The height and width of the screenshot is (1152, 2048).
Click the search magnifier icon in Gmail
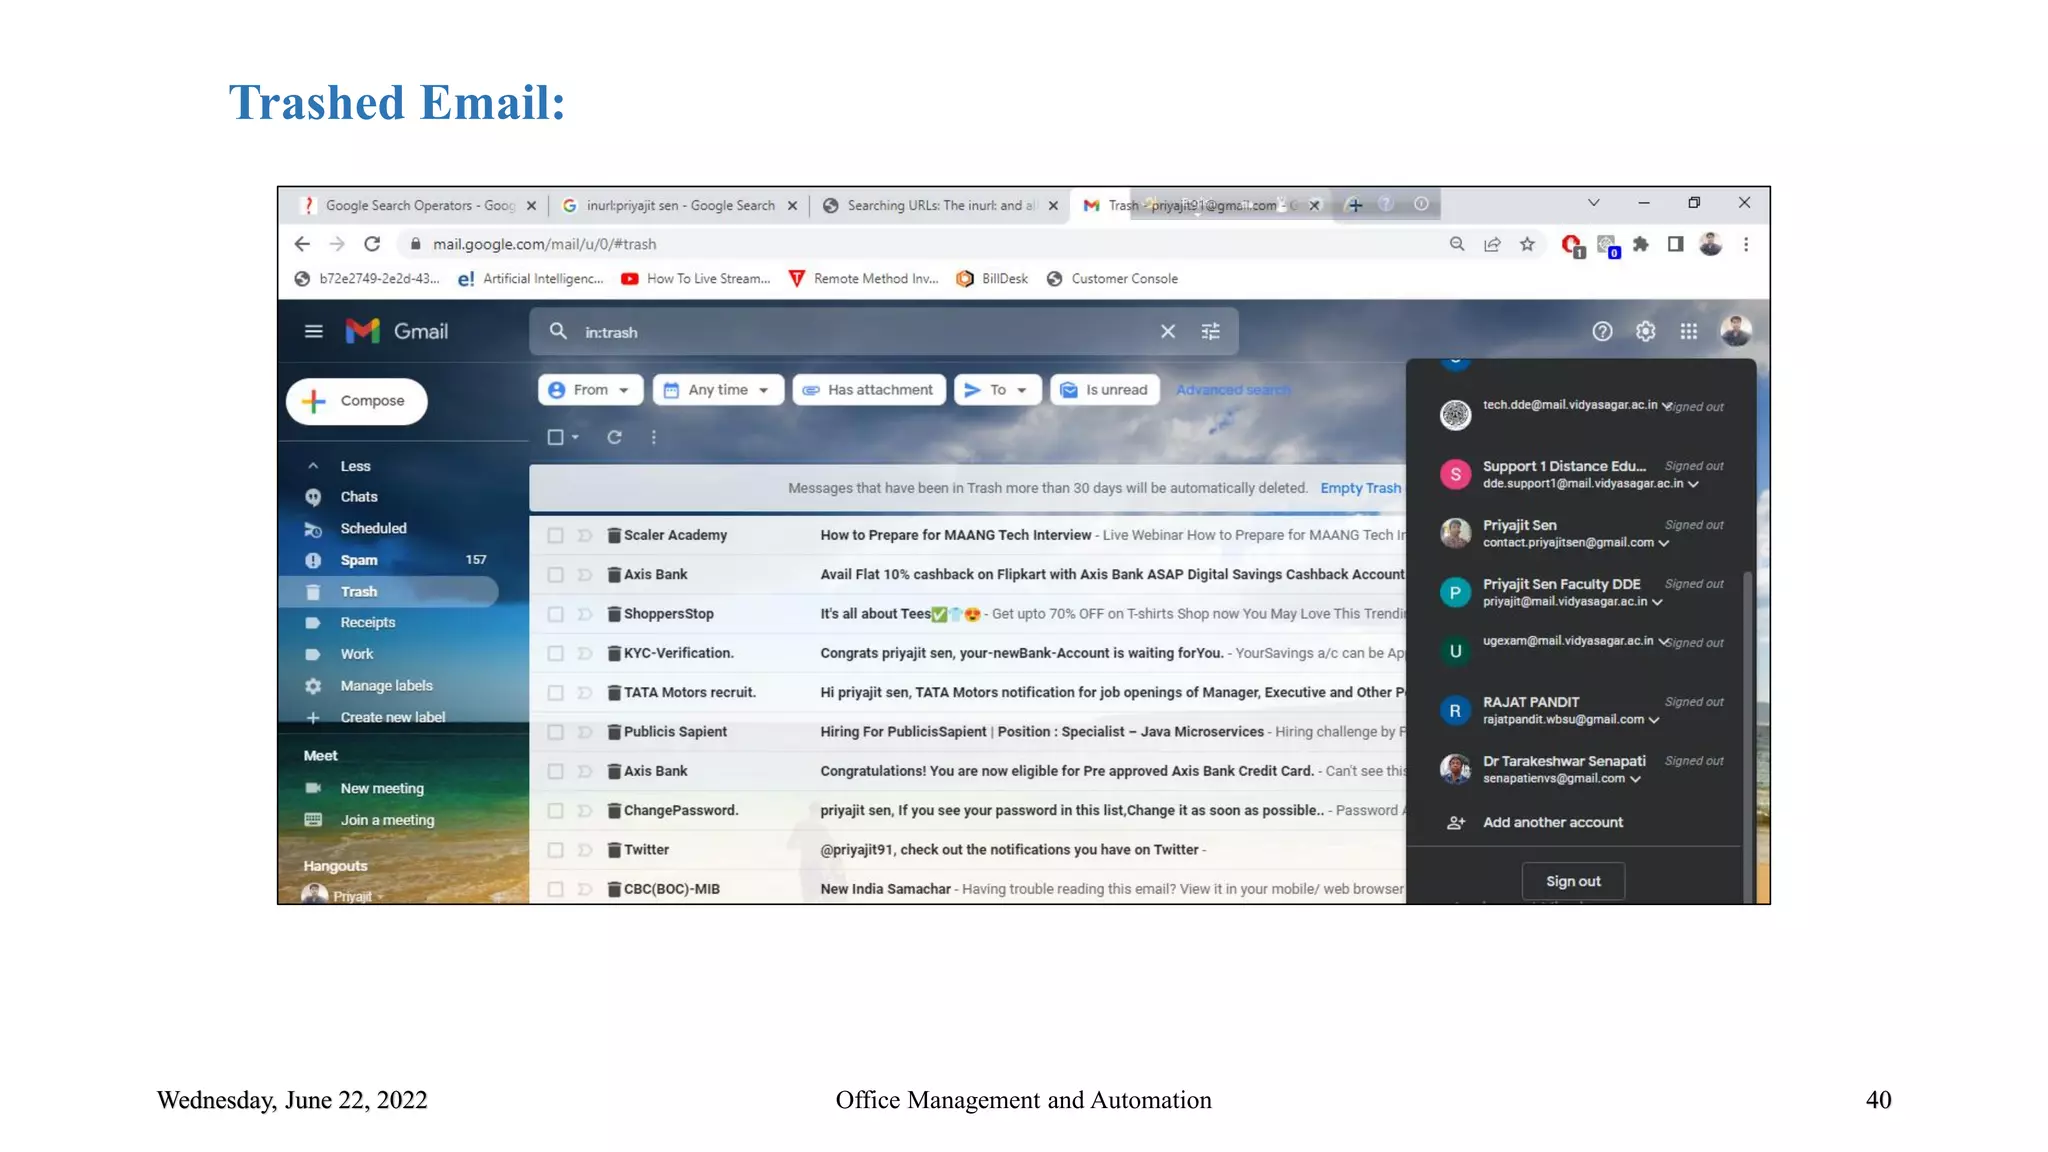[x=558, y=331]
